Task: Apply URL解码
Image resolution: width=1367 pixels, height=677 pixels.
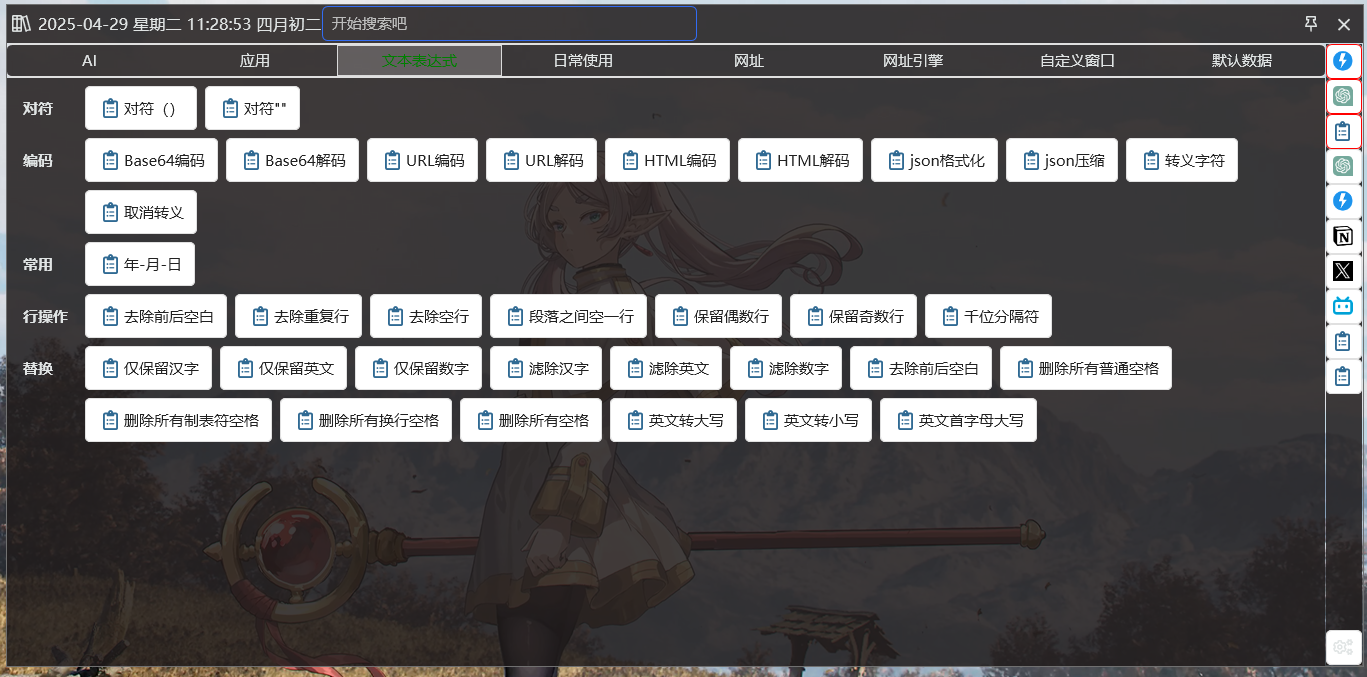Action: pyautogui.click(x=542, y=160)
